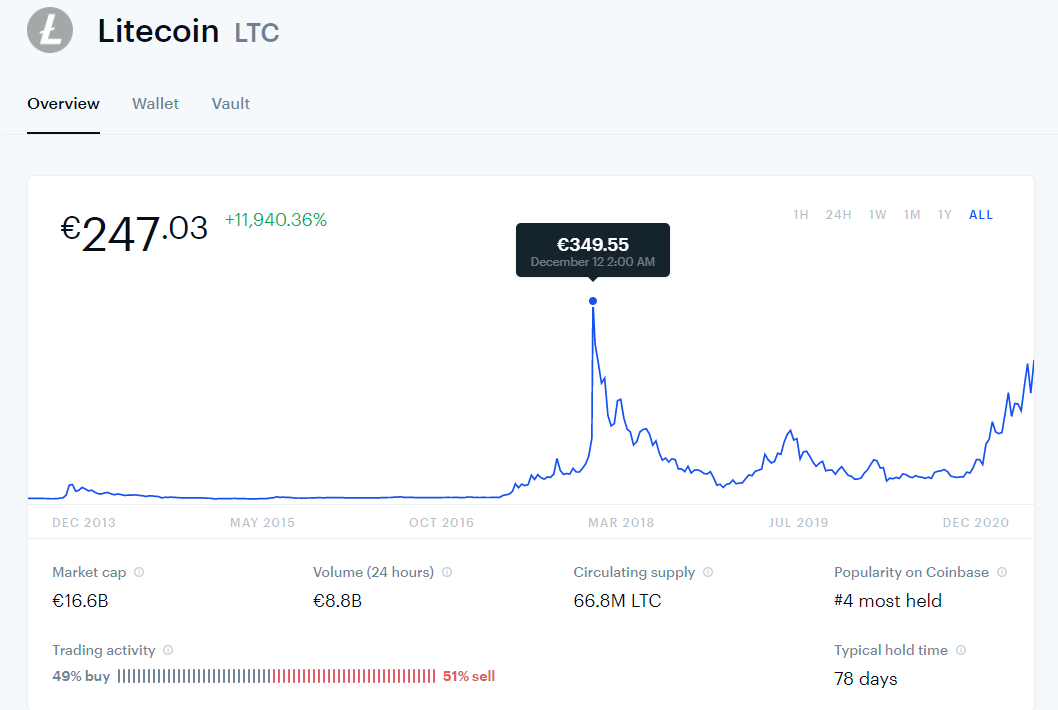Set chart range to 1H
Screen dimensions: 1058x710
801,215
